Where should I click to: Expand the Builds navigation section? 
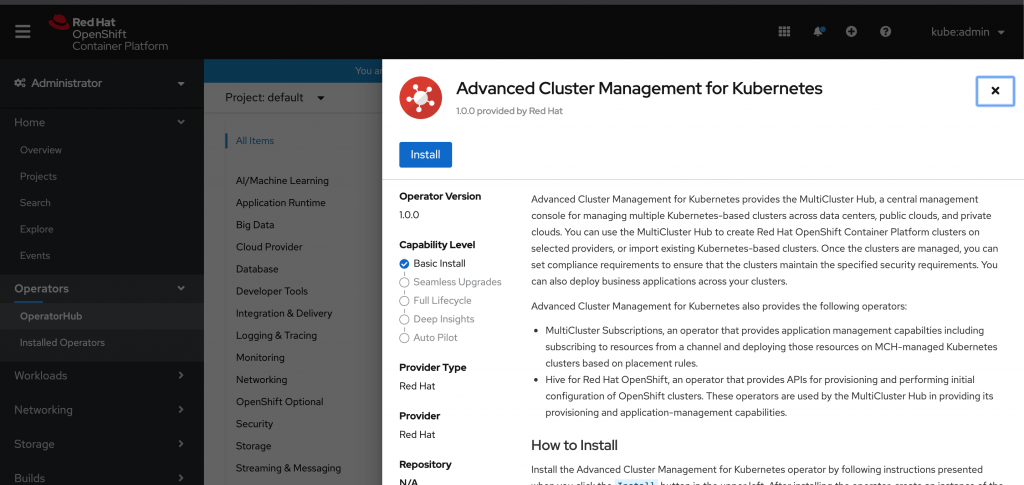tap(100, 478)
